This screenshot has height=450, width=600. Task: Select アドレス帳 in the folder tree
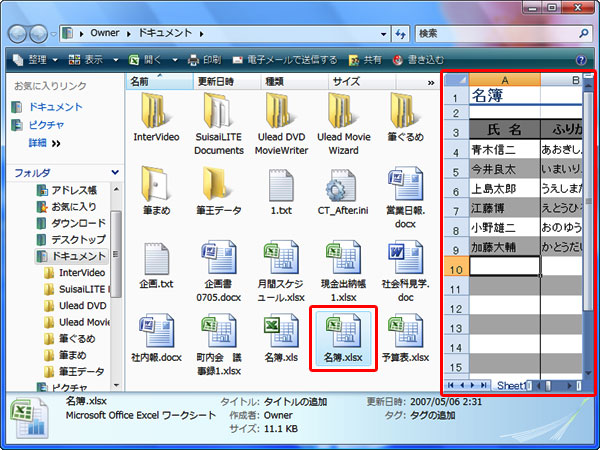[67, 190]
